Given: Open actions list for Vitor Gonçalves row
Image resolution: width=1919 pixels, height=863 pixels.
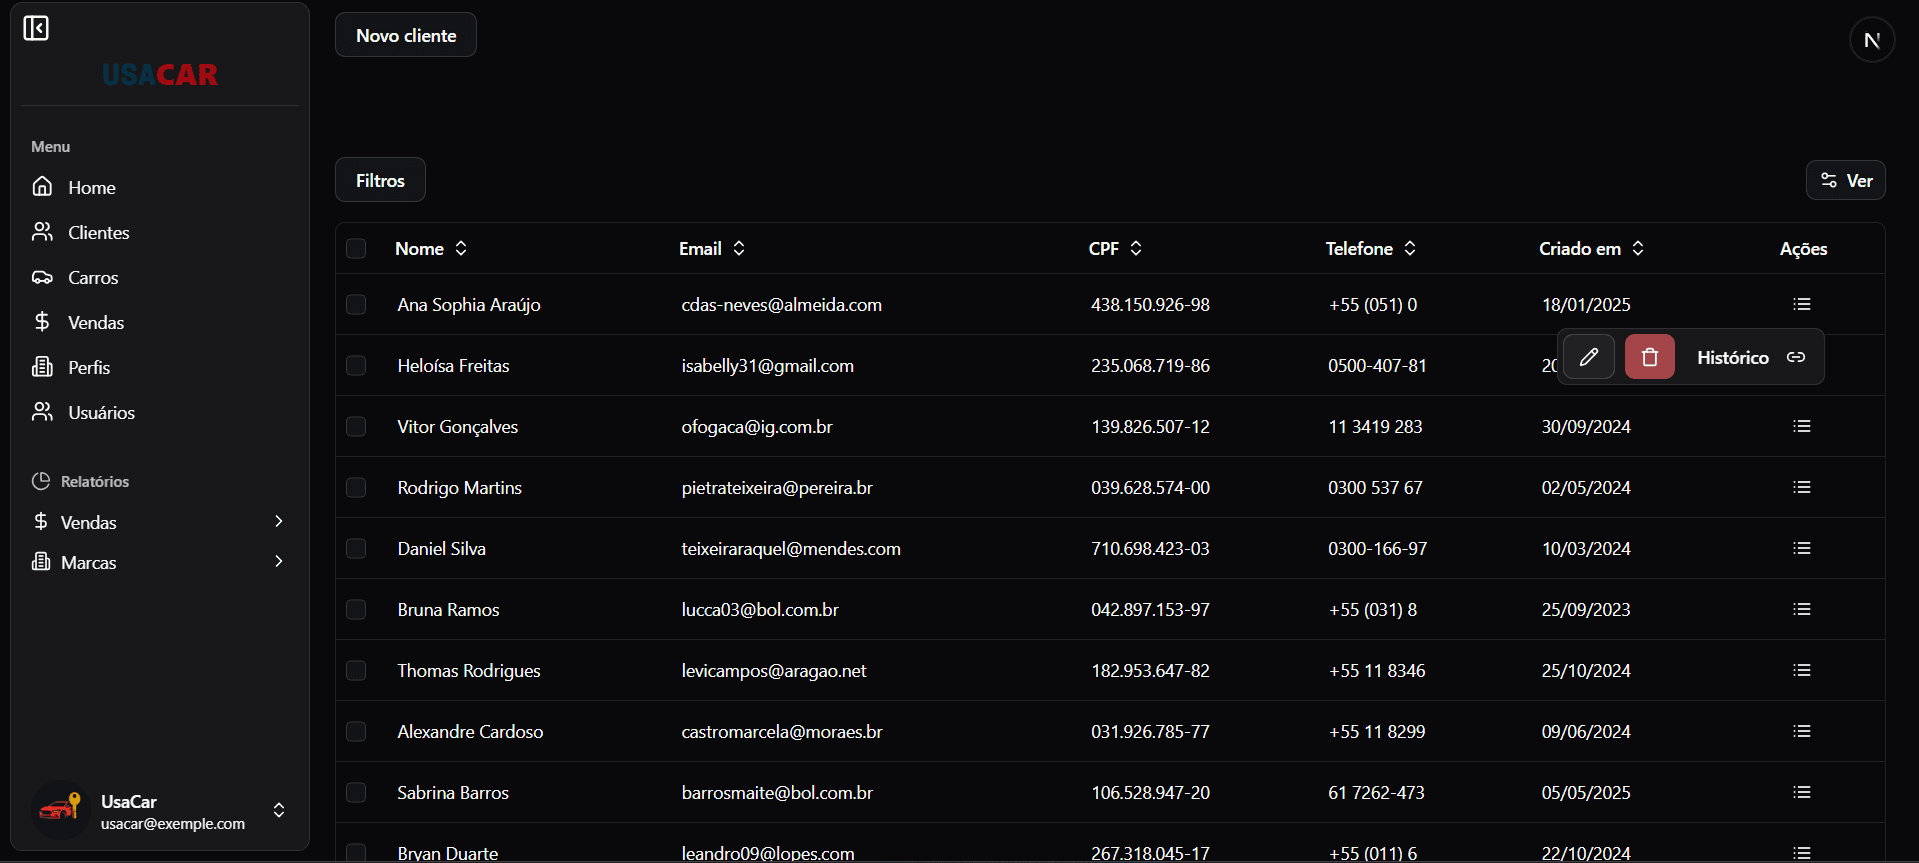Looking at the screenshot, I should coord(1801,426).
